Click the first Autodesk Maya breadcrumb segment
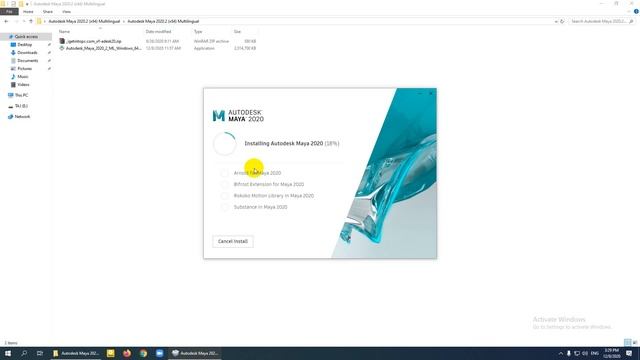This screenshot has height=360, width=640. [x=84, y=21]
